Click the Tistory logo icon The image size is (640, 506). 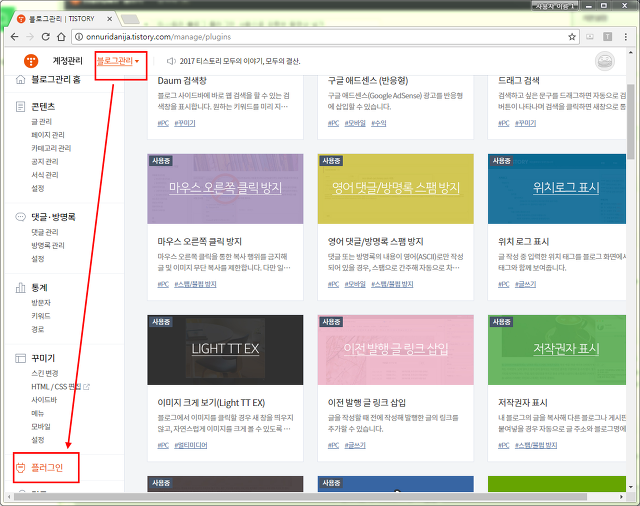[x=31, y=61]
